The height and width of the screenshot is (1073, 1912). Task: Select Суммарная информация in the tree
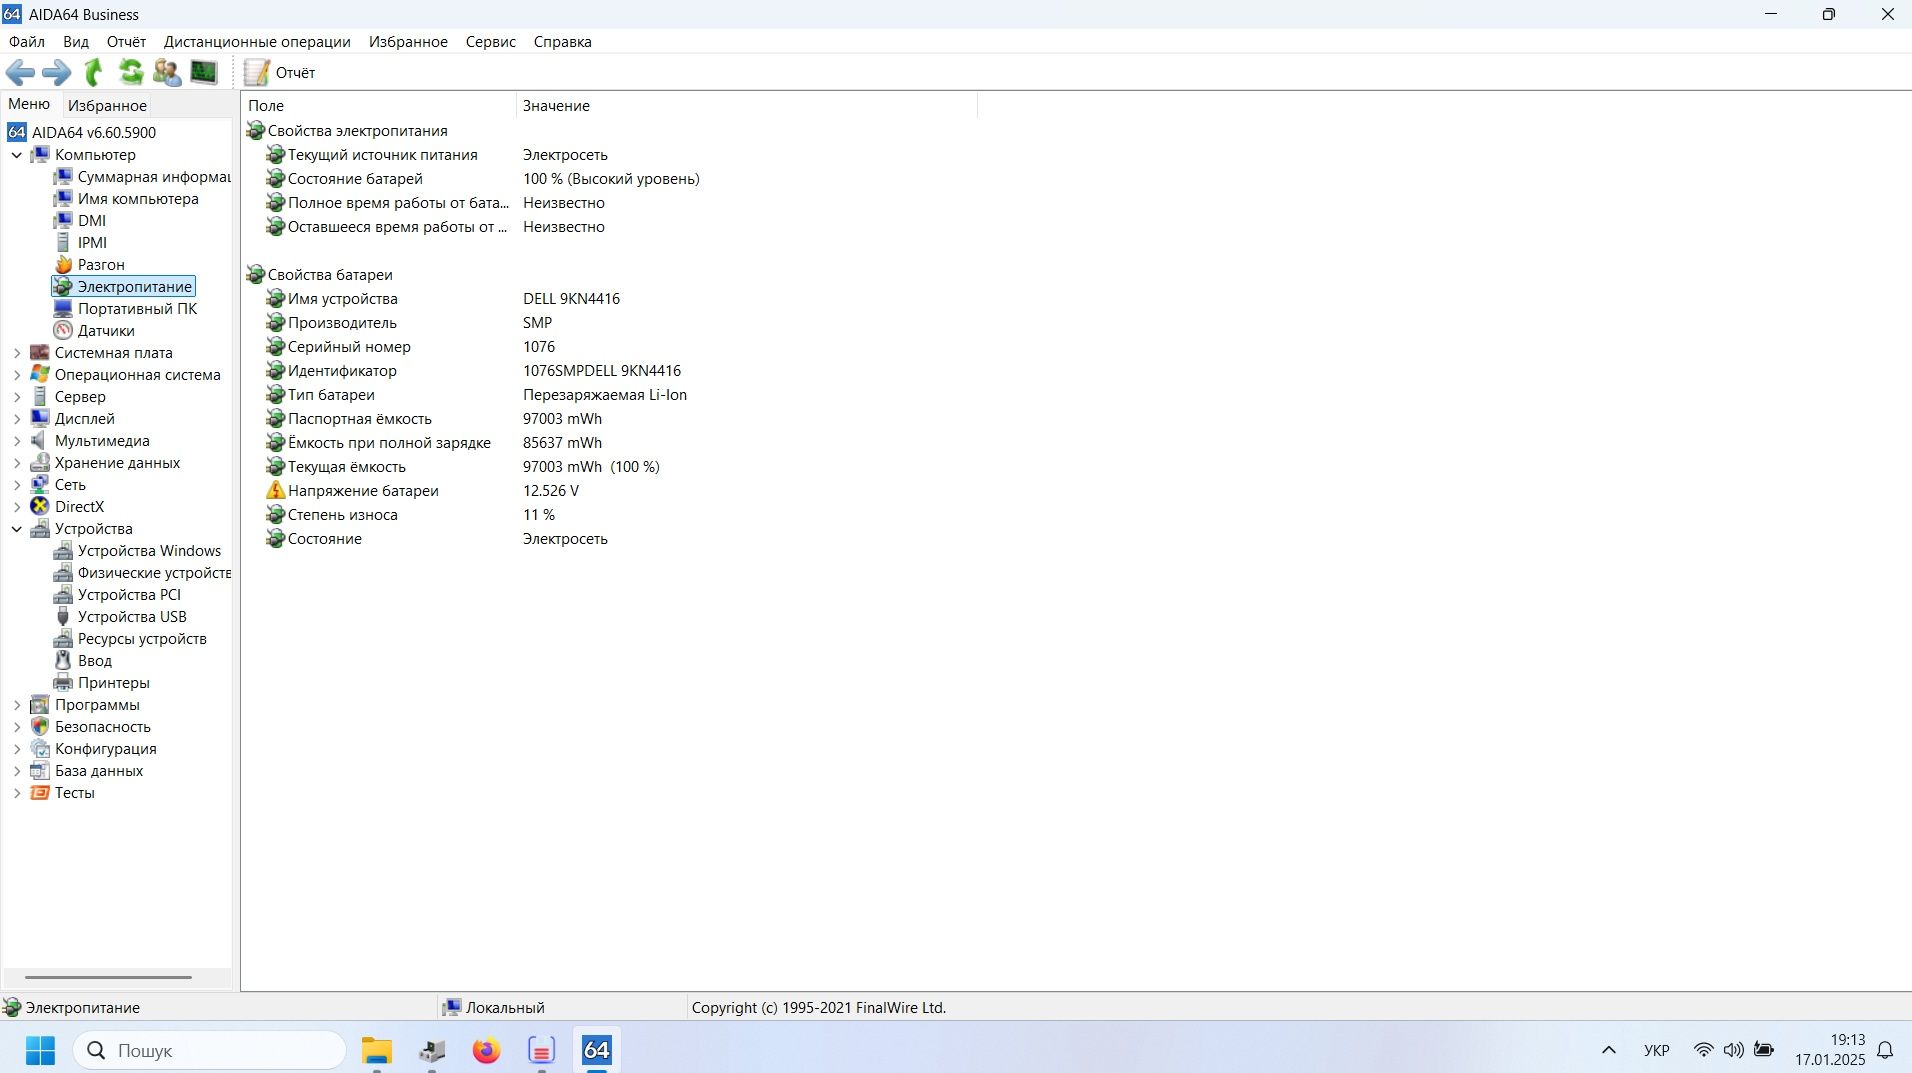[154, 177]
